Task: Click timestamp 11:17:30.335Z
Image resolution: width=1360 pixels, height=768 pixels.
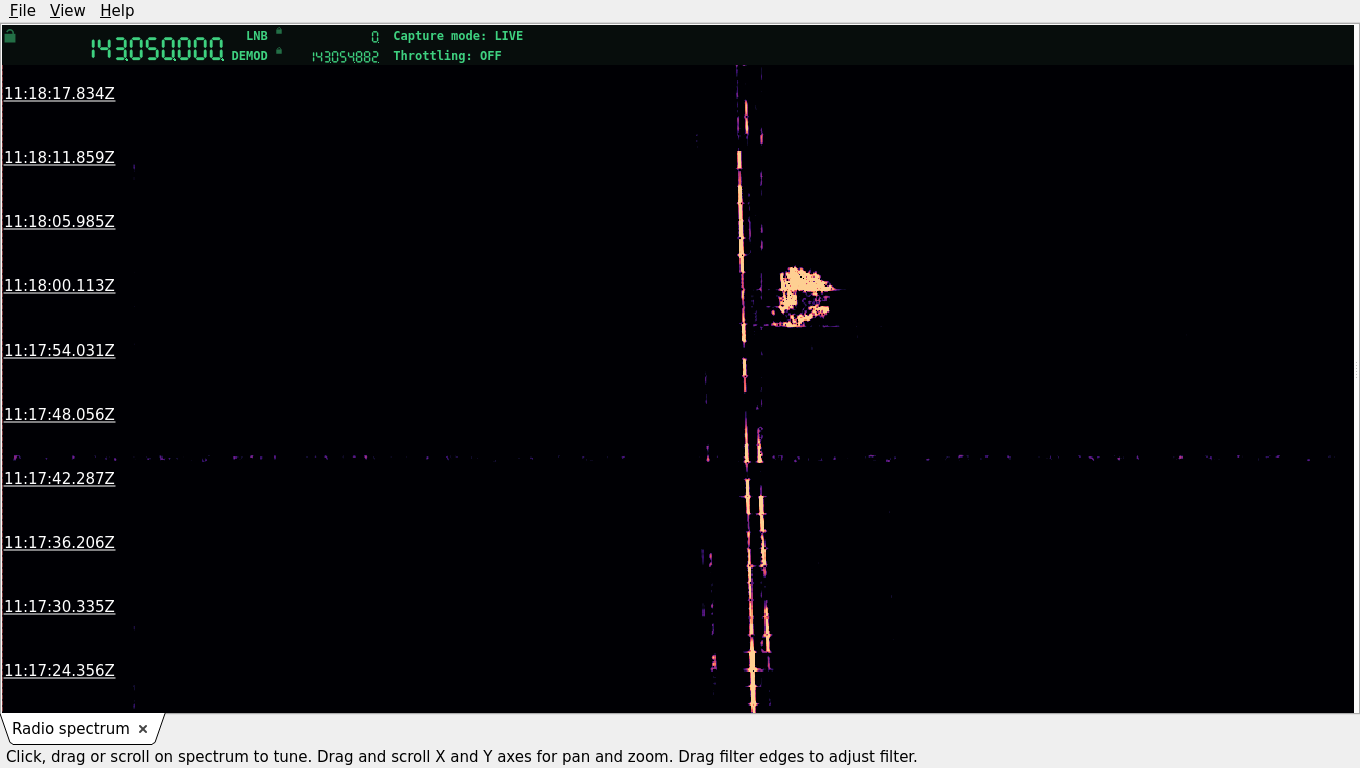Action: 60,606
